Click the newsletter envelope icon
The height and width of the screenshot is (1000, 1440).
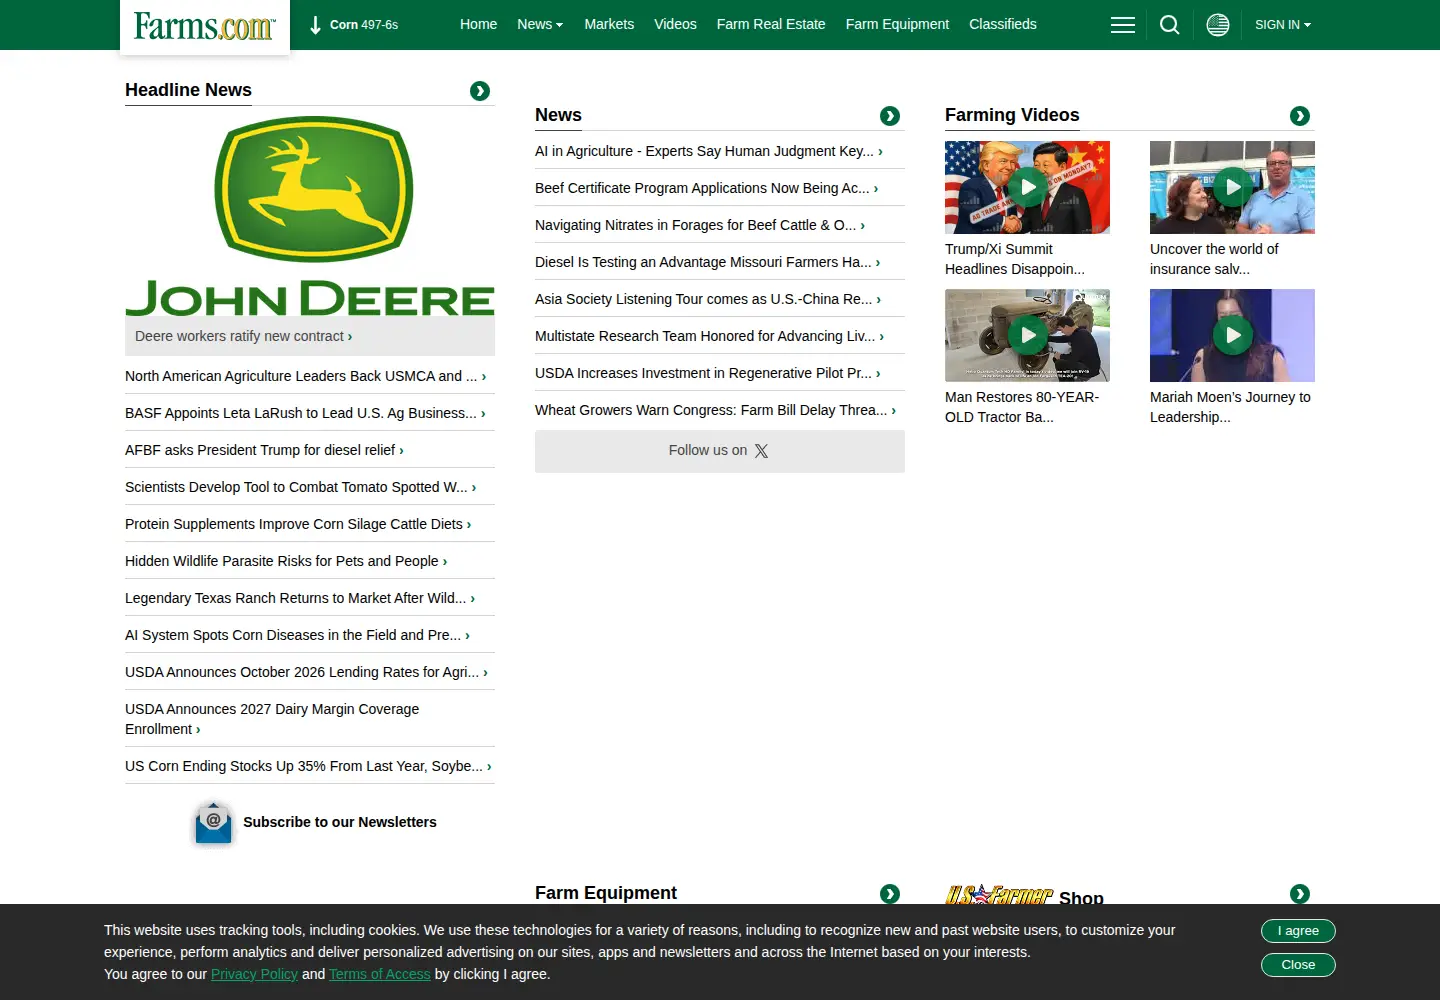pos(213,823)
